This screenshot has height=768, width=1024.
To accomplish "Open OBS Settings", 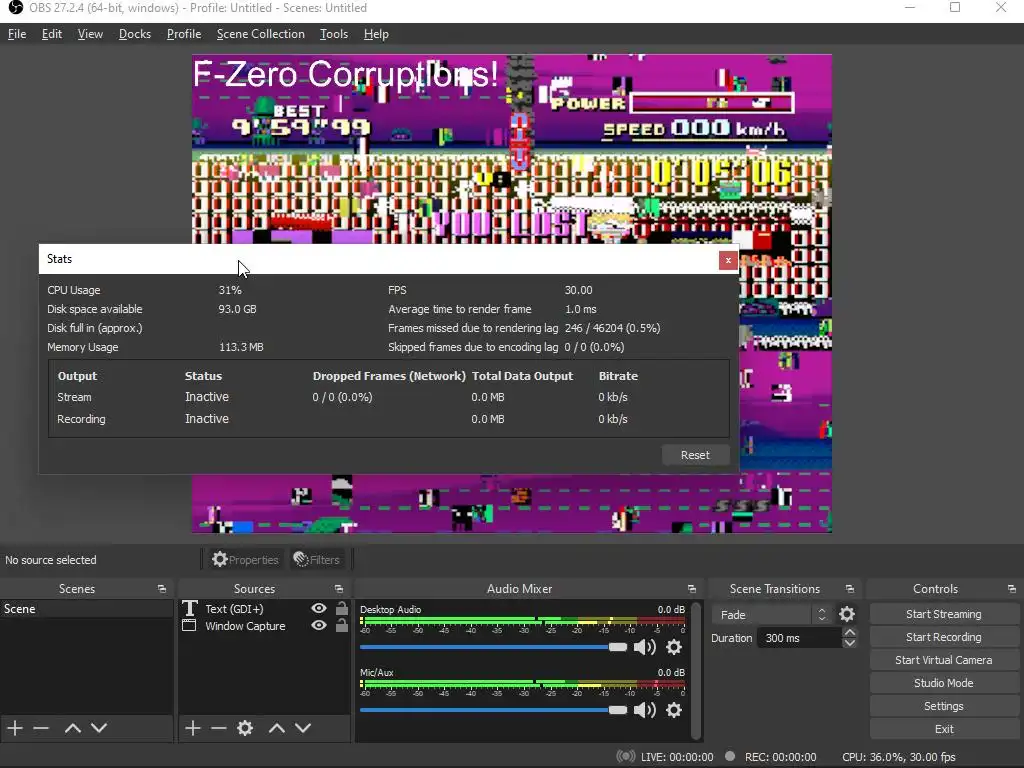I will [x=944, y=706].
